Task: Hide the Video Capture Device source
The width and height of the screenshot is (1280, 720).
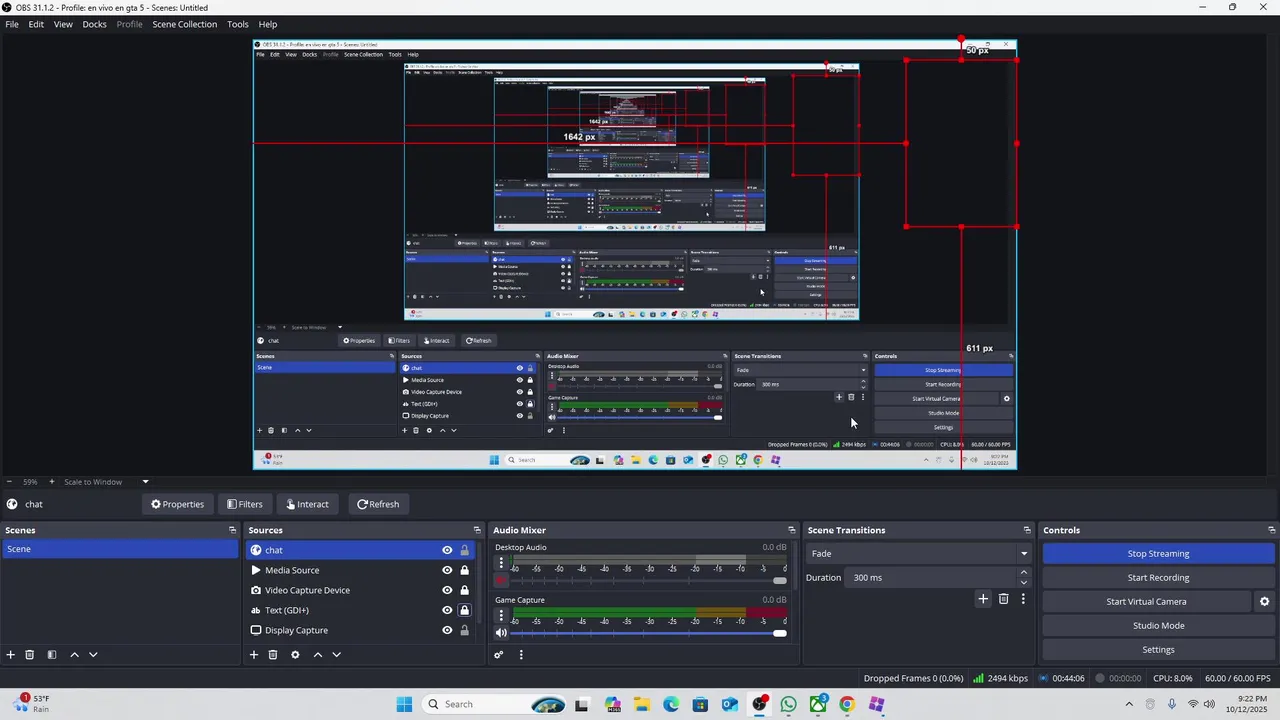Action: pyautogui.click(x=447, y=590)
